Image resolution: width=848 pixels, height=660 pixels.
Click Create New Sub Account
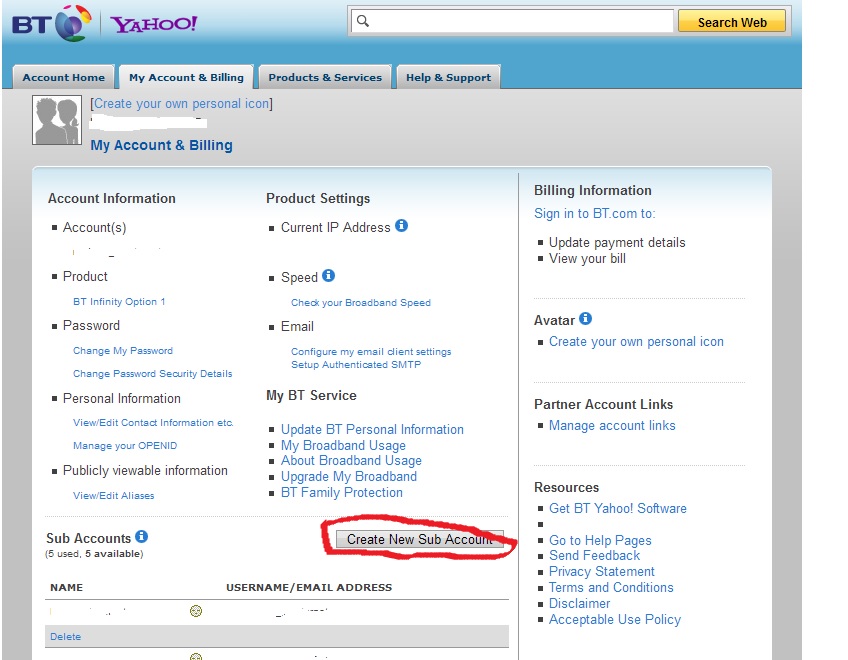pyautogui.click(x=418, y=539)
